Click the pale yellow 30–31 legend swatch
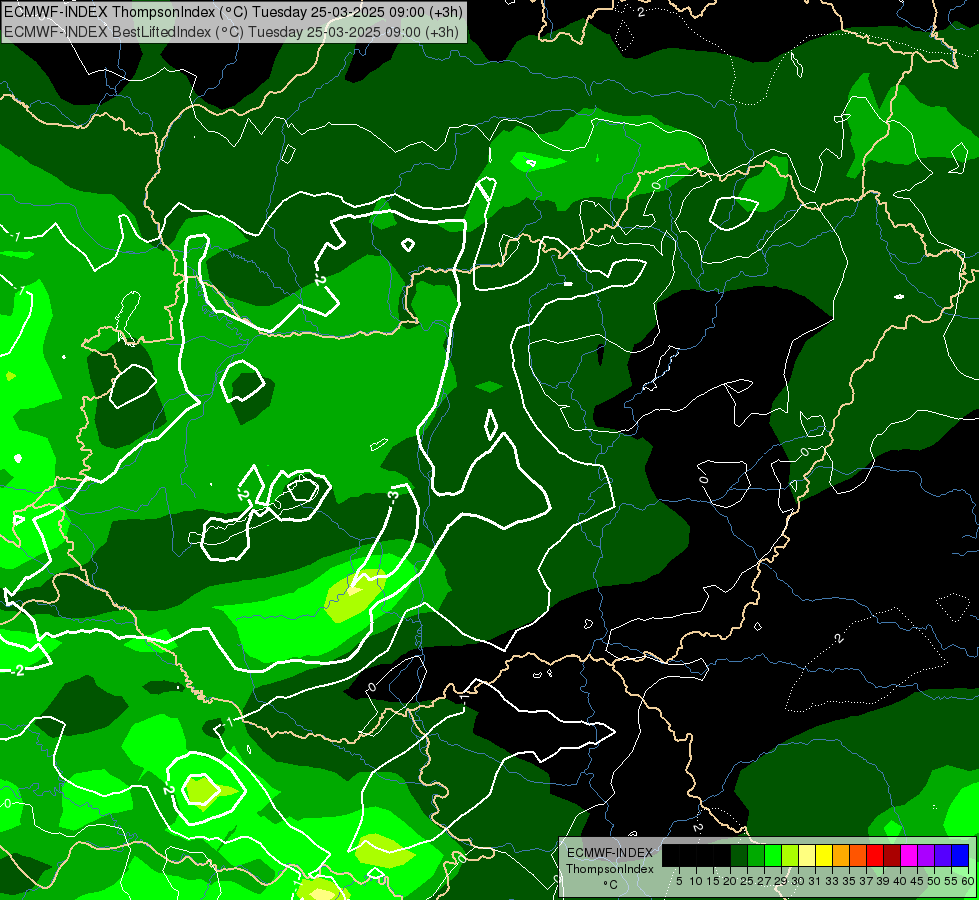Viewport: 979px width, 900px height. pyautogui.click(x=807, y=855)
